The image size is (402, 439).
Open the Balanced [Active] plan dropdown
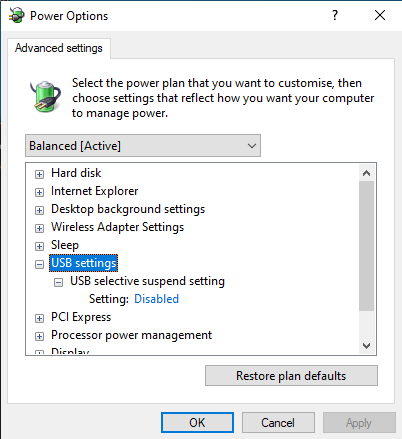(143, 146)
